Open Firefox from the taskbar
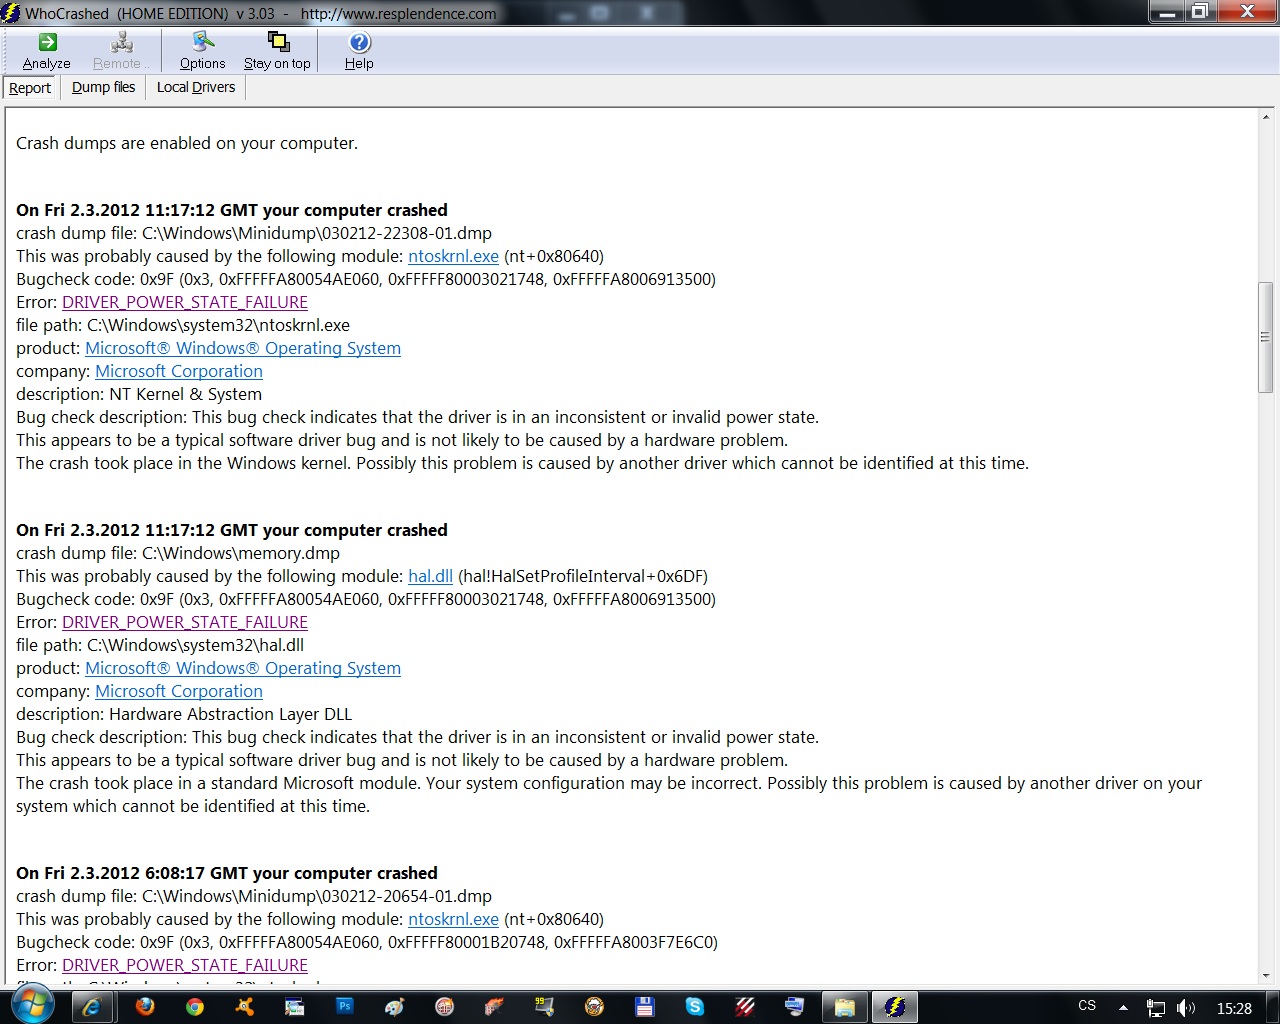The height and width of the screenshot is (1024, 1280). [x=145, y=1007]
